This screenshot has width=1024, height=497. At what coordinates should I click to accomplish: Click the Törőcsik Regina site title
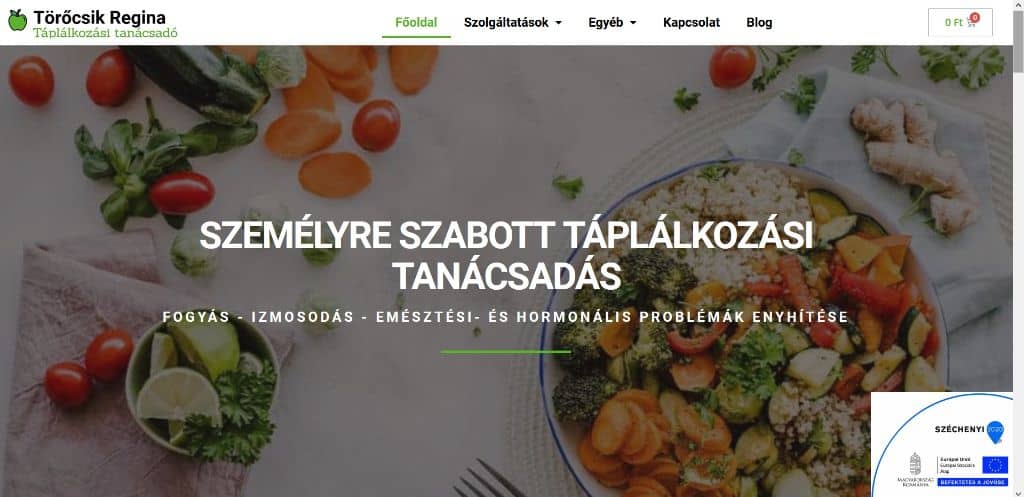click(99, 17)
